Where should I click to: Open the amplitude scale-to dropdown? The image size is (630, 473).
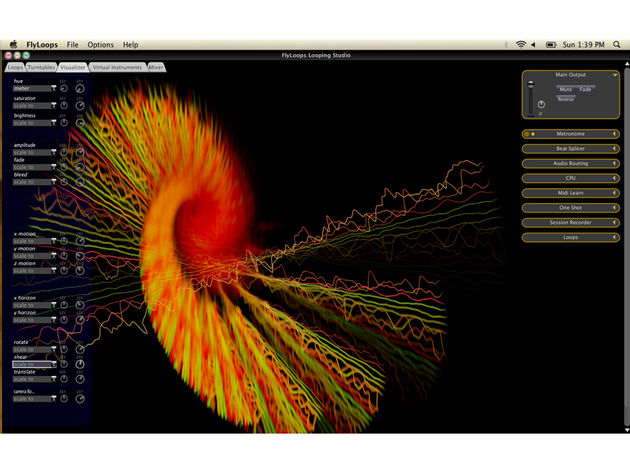(35, 152)
